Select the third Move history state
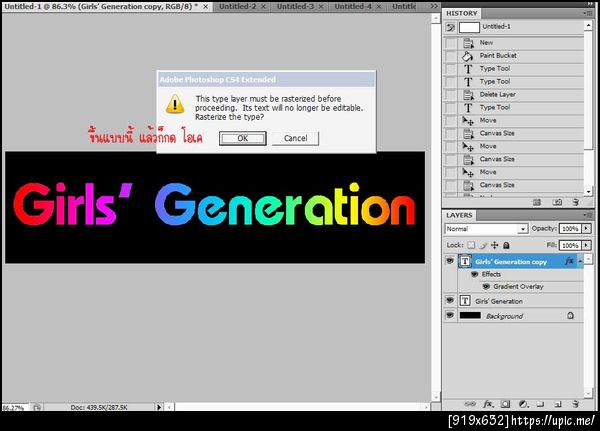Image resolution: width=600 pixels, height=431 pixels. click(521, 172)
